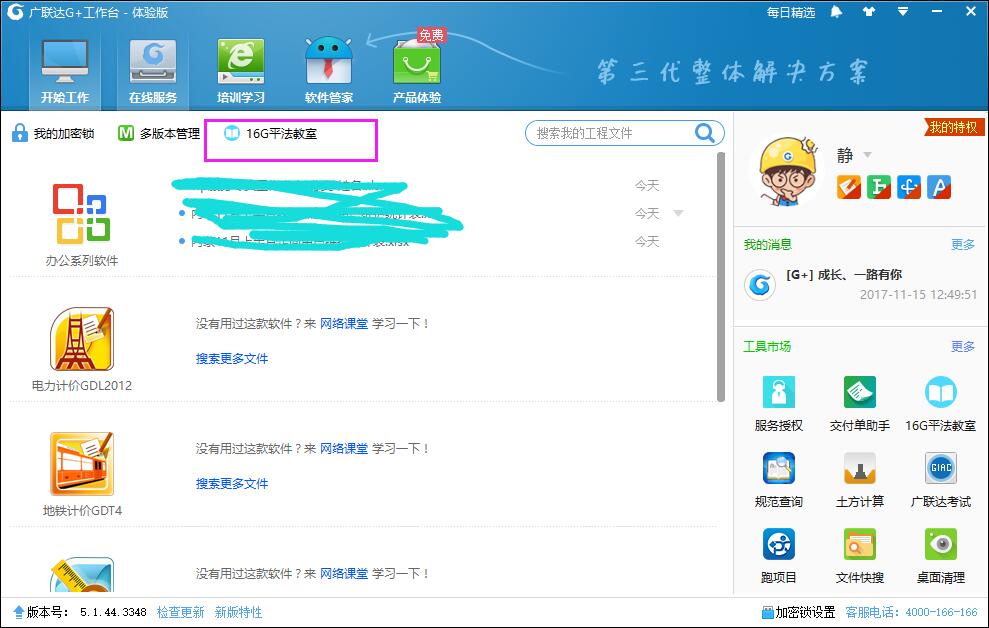Screen dimensions: 989x628
Task: Open 16G平法教室 toolbar shortcut
Action: [271, 133]
